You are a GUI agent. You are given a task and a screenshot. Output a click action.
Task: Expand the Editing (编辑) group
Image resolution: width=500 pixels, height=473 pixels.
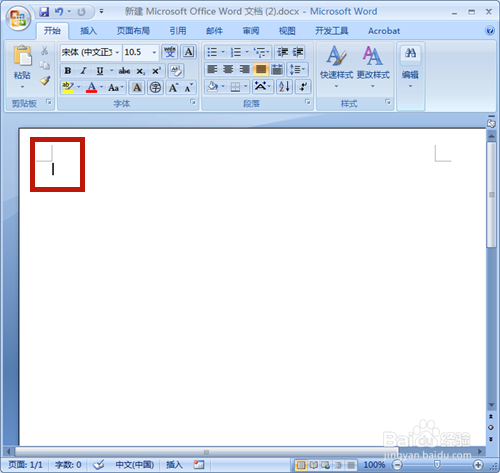click(410, 67)
